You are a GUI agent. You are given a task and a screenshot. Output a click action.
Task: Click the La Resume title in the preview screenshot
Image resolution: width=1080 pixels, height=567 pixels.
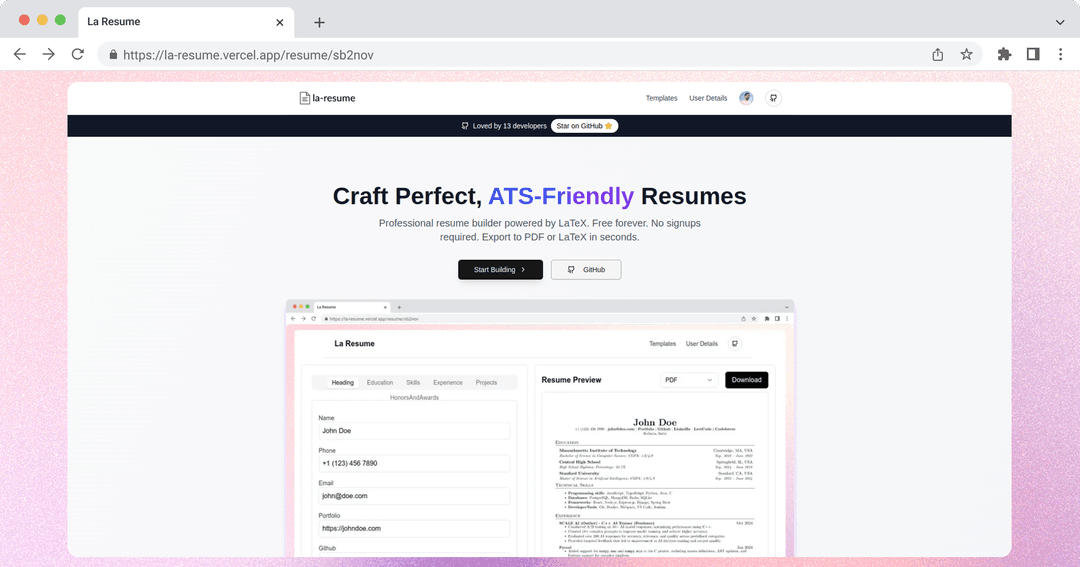pyautogui.click(x=354, y=344)
